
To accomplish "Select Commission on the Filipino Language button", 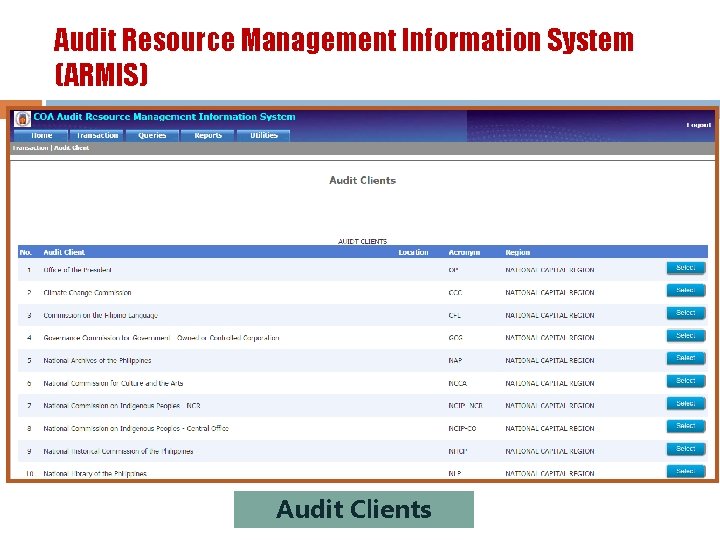I will (686, 313).
